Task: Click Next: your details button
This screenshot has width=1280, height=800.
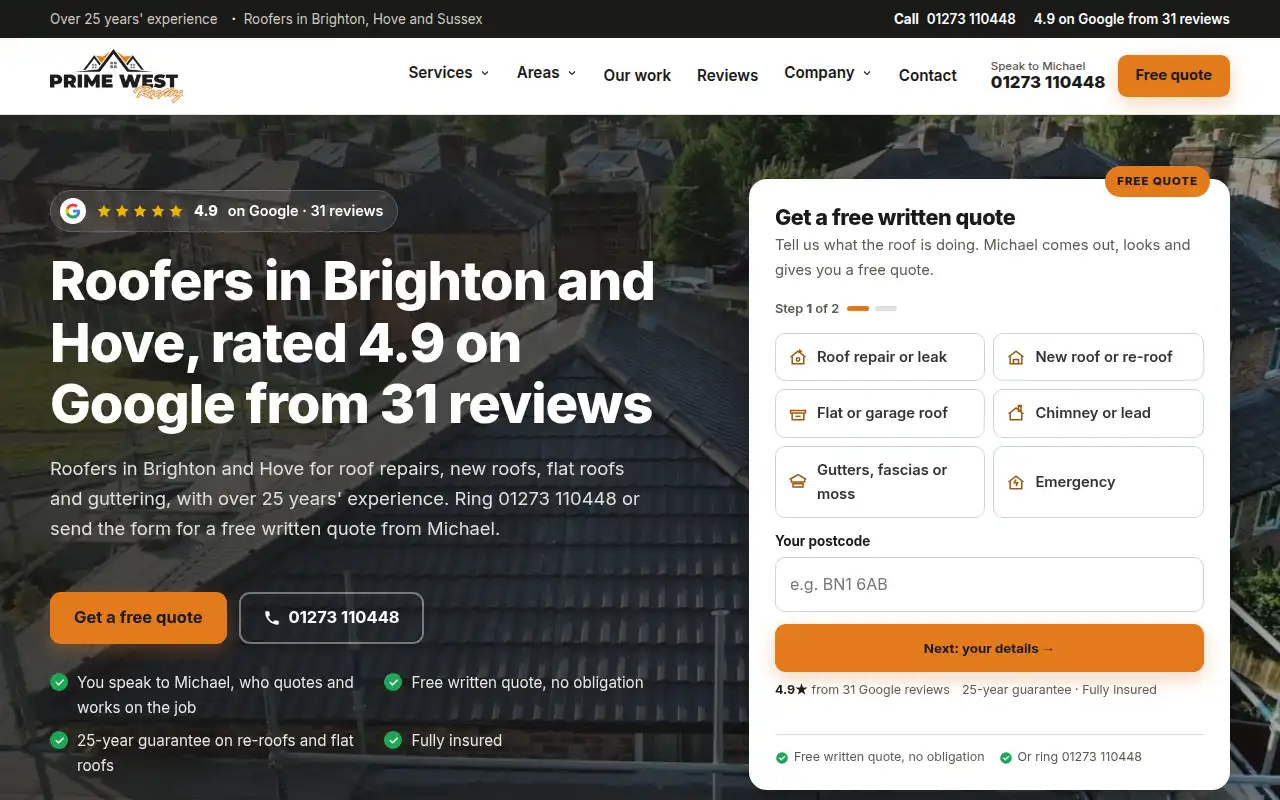Action: click(989, 648)
